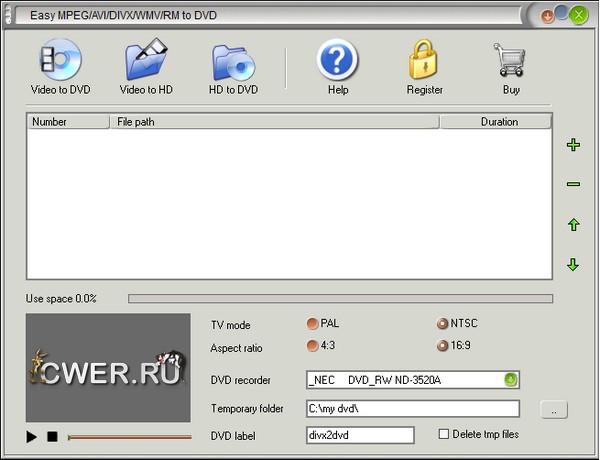Click the Register padlock icon

(424, 62)
